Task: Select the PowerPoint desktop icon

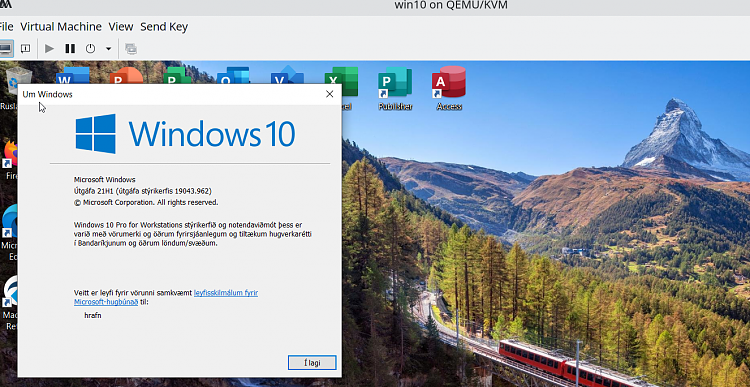Action: 126,76
